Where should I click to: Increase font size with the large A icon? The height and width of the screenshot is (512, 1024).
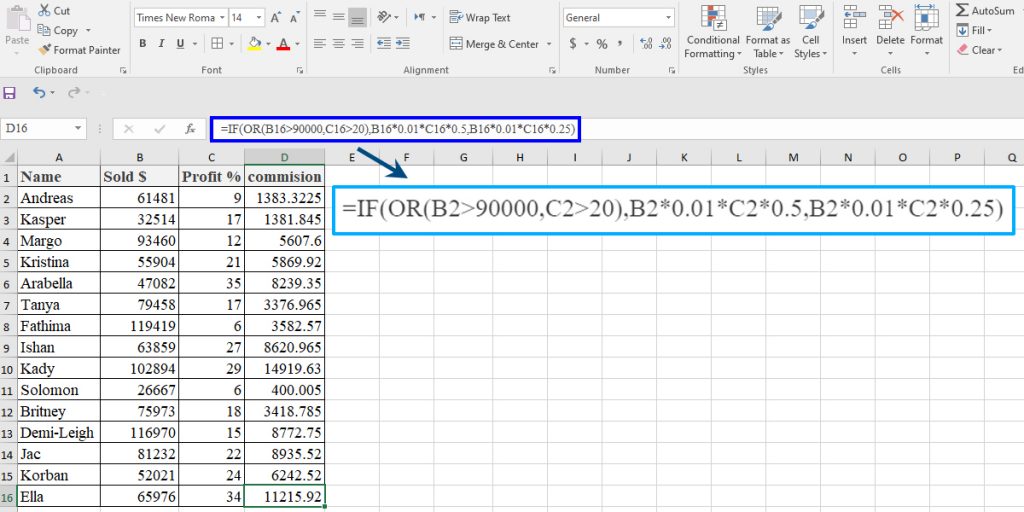[x=276, y=18]
